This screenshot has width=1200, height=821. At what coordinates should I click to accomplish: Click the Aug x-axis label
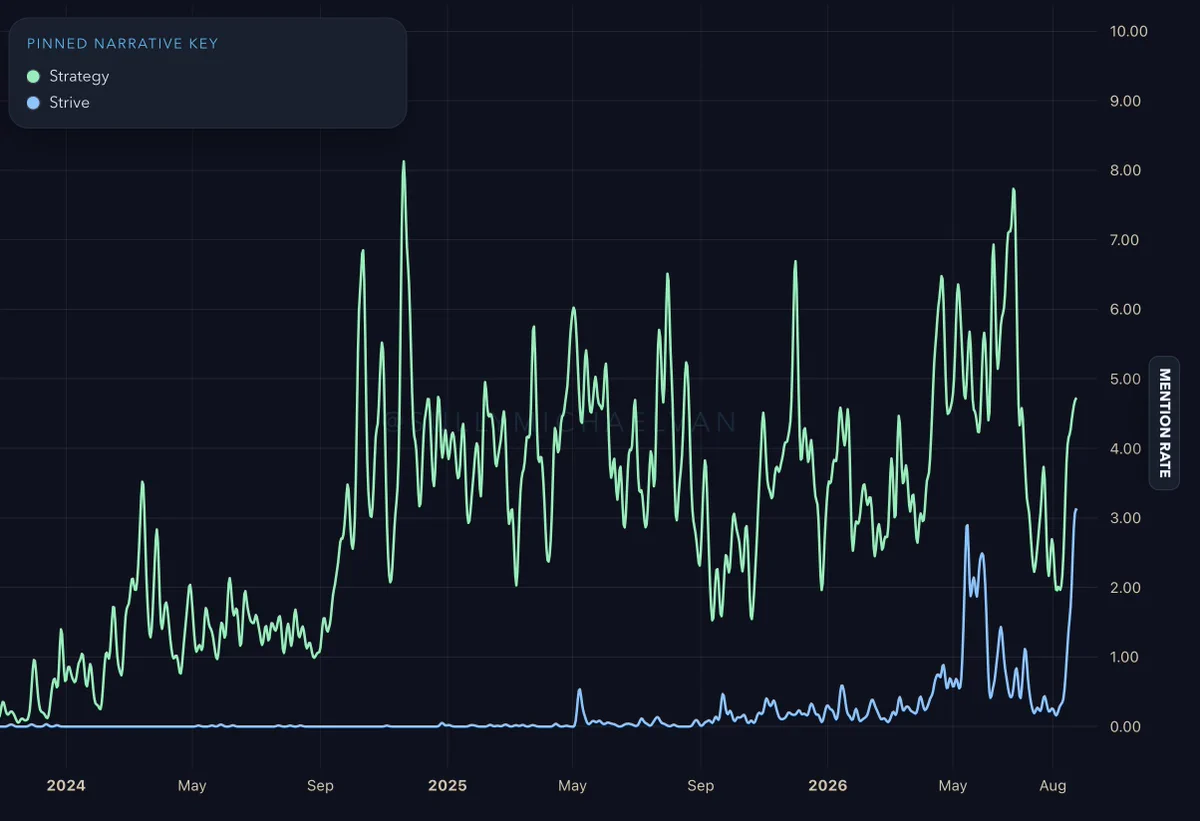coord(1053,785)
